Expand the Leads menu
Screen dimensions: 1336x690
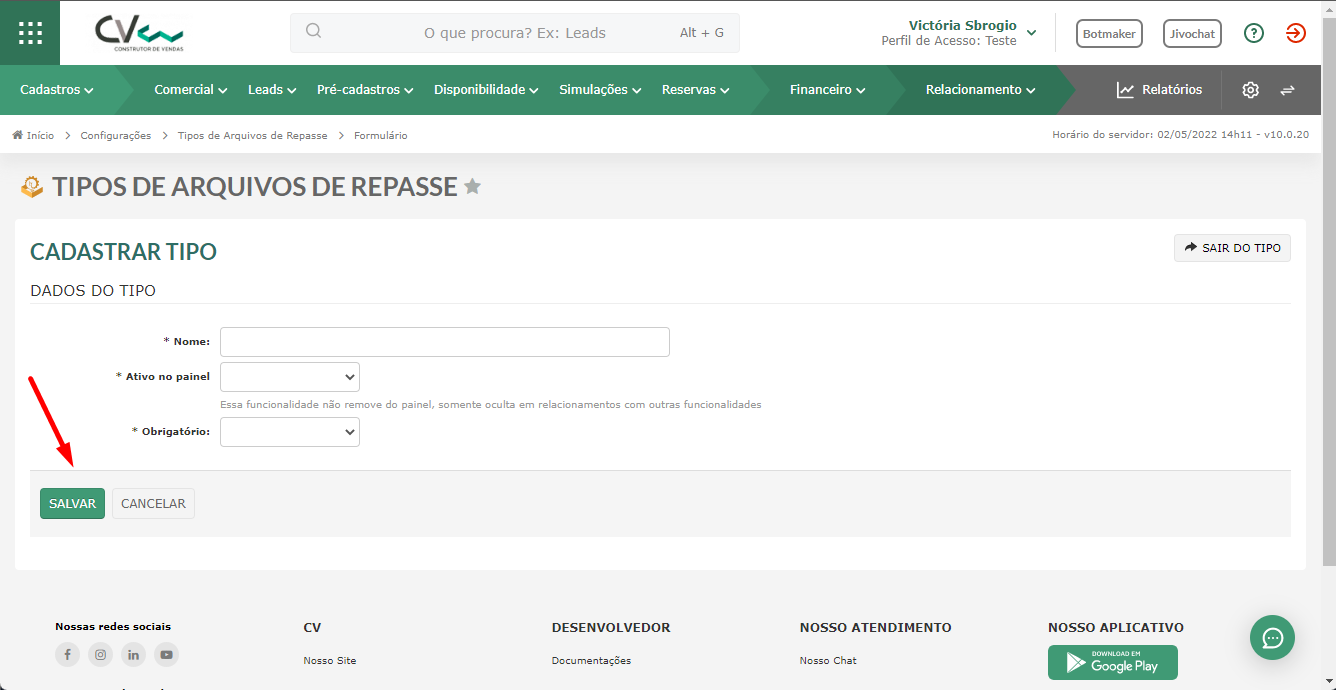tap(272, 90)
